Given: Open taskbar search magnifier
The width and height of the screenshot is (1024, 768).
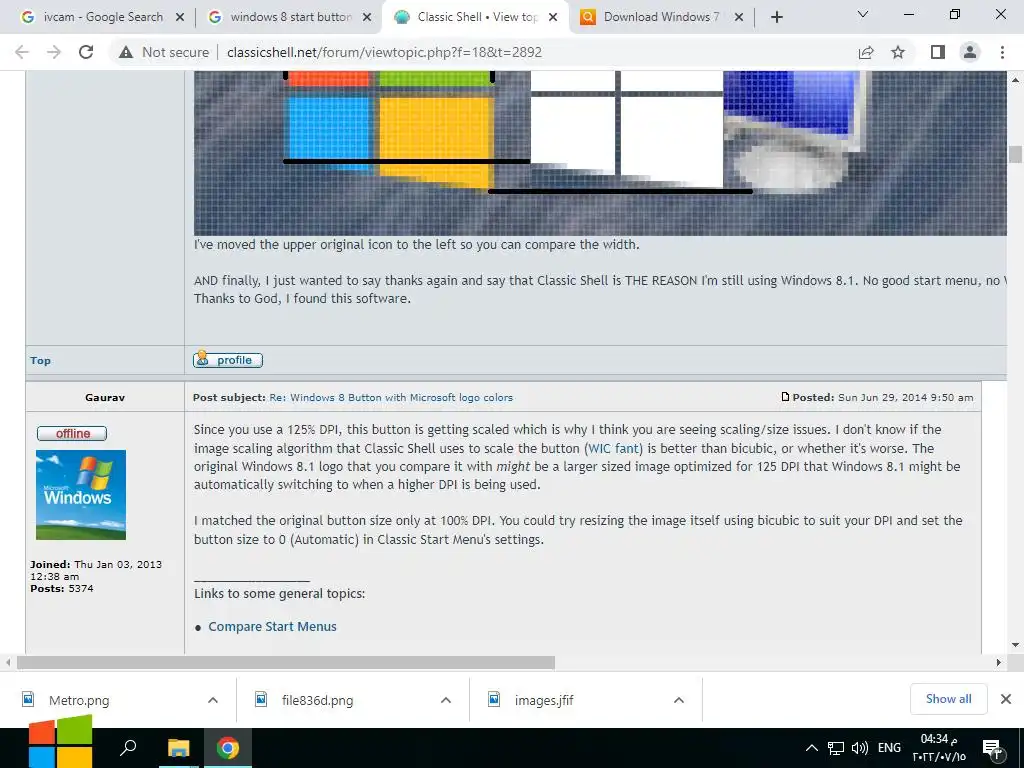Looking at the screenshot, I should [x=129, y=747].
